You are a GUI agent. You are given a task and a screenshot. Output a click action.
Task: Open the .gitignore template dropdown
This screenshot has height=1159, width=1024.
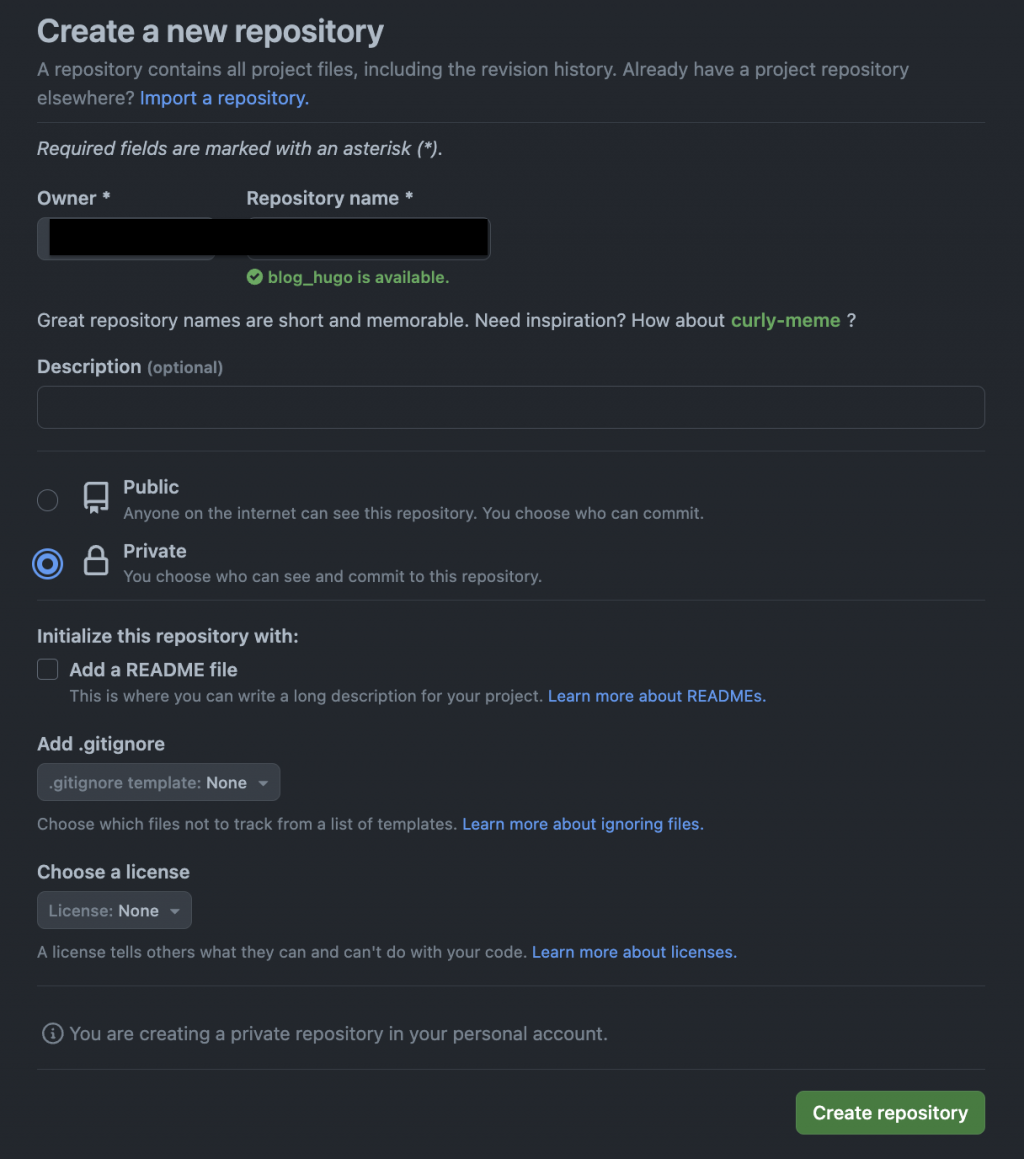tap(158, 783)
